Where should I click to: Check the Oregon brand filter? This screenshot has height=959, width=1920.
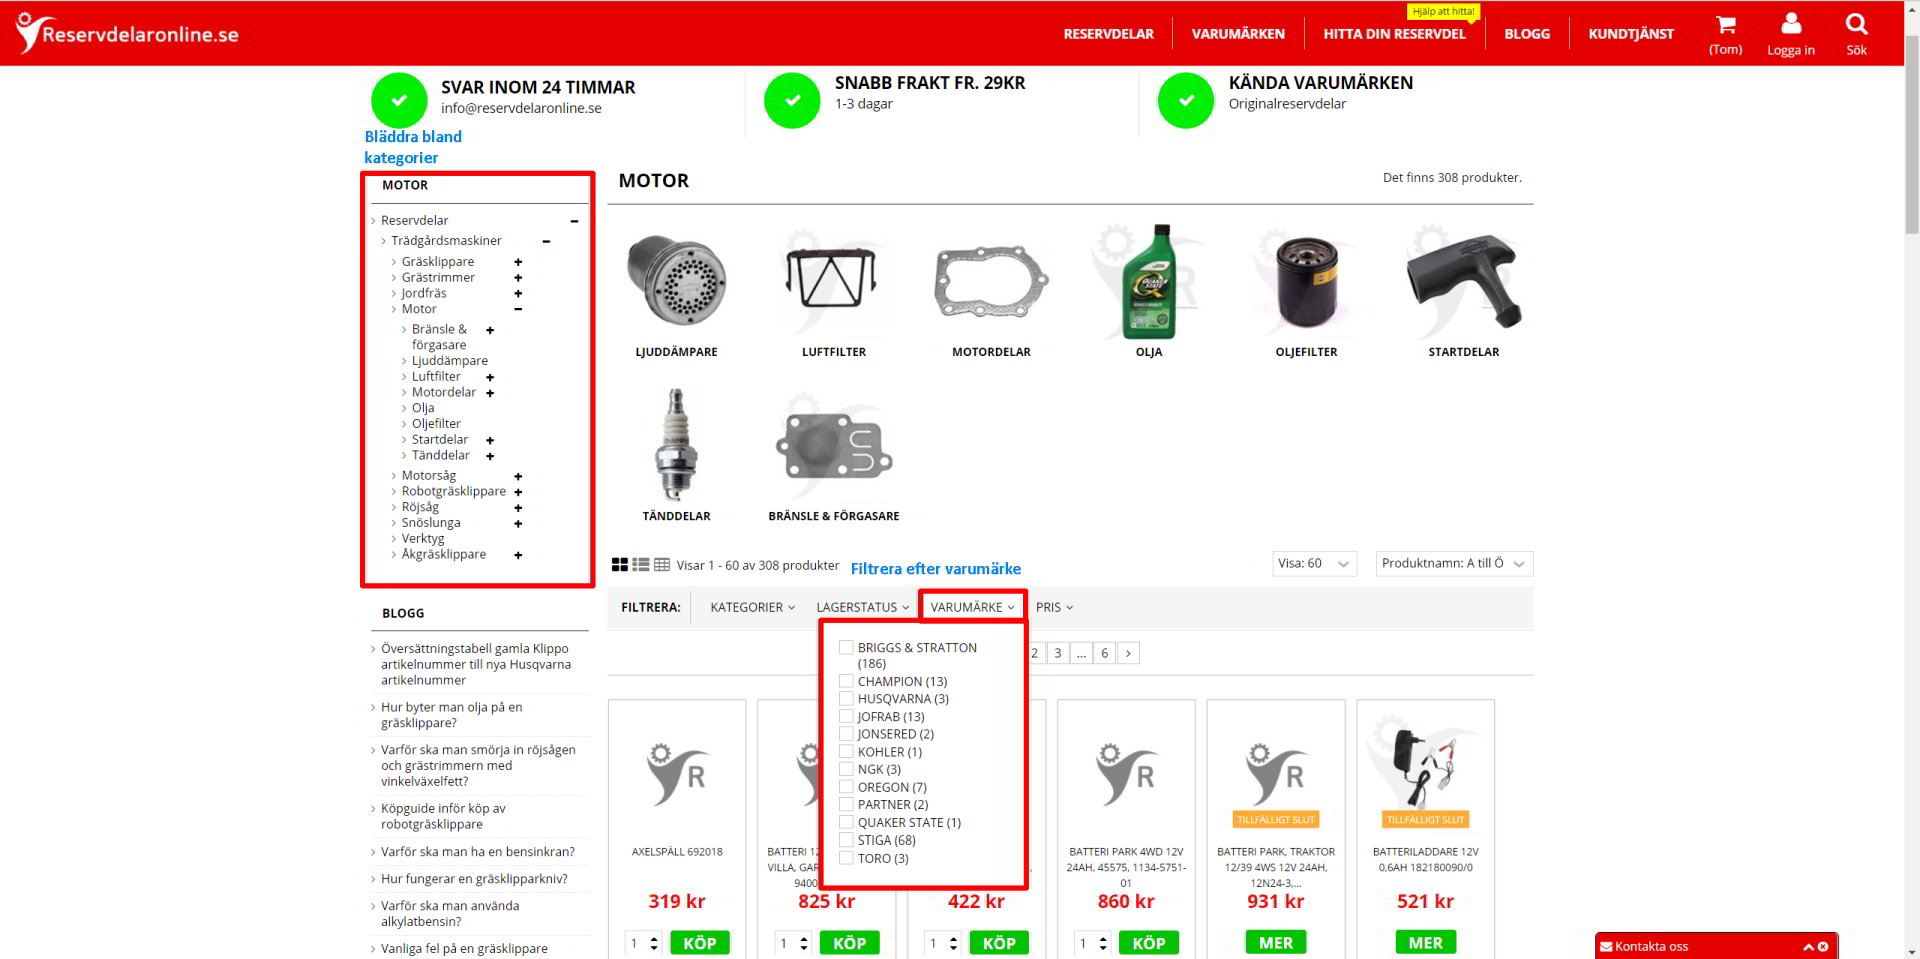846,787
